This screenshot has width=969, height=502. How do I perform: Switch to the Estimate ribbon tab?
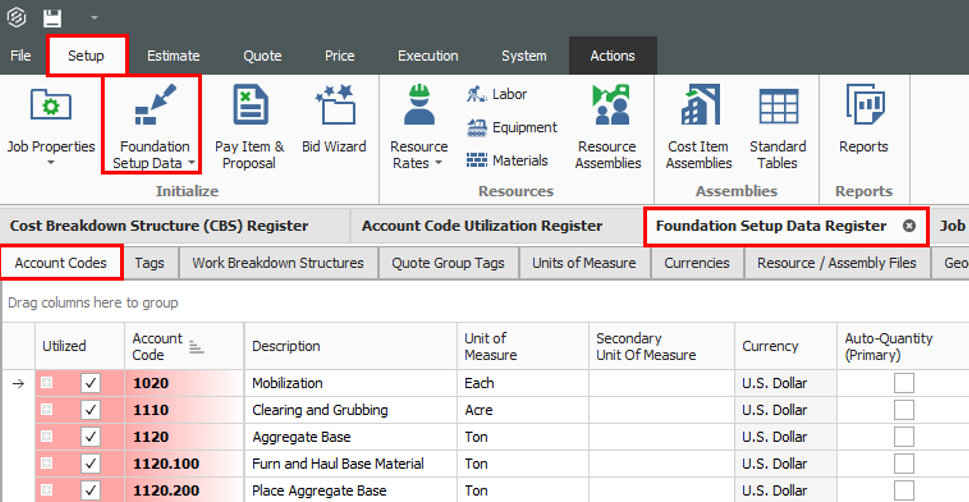click(173, 56)
